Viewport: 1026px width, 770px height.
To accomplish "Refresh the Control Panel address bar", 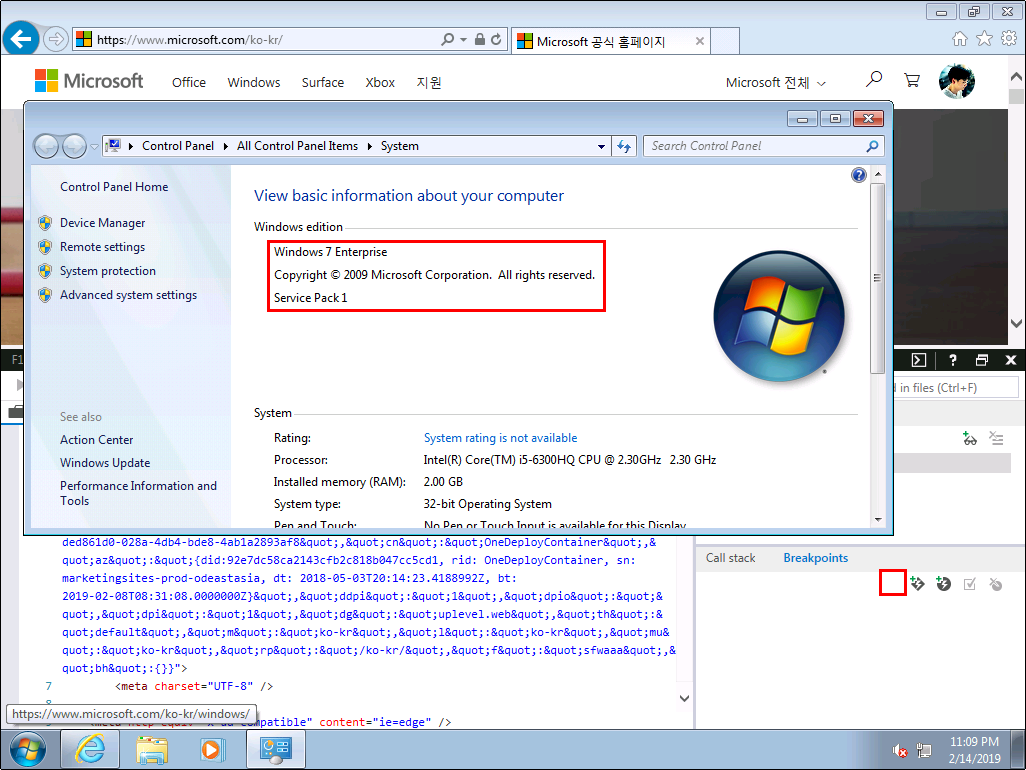I will [624, 146].
